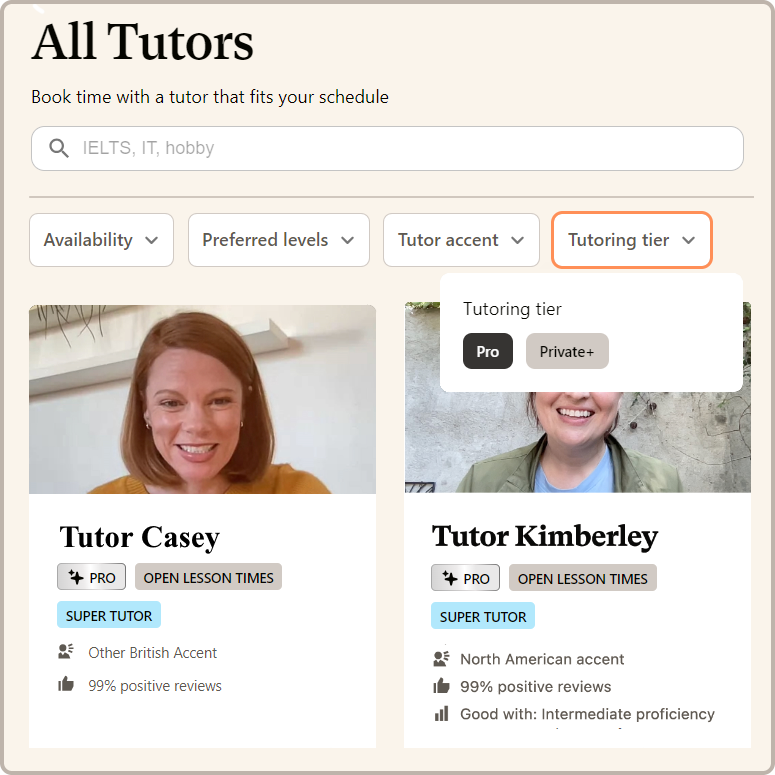This screenshot has height=775, width=775.
Task: Toggle the Private+ tutoring tier filter
Action: (x=567, y=351)
